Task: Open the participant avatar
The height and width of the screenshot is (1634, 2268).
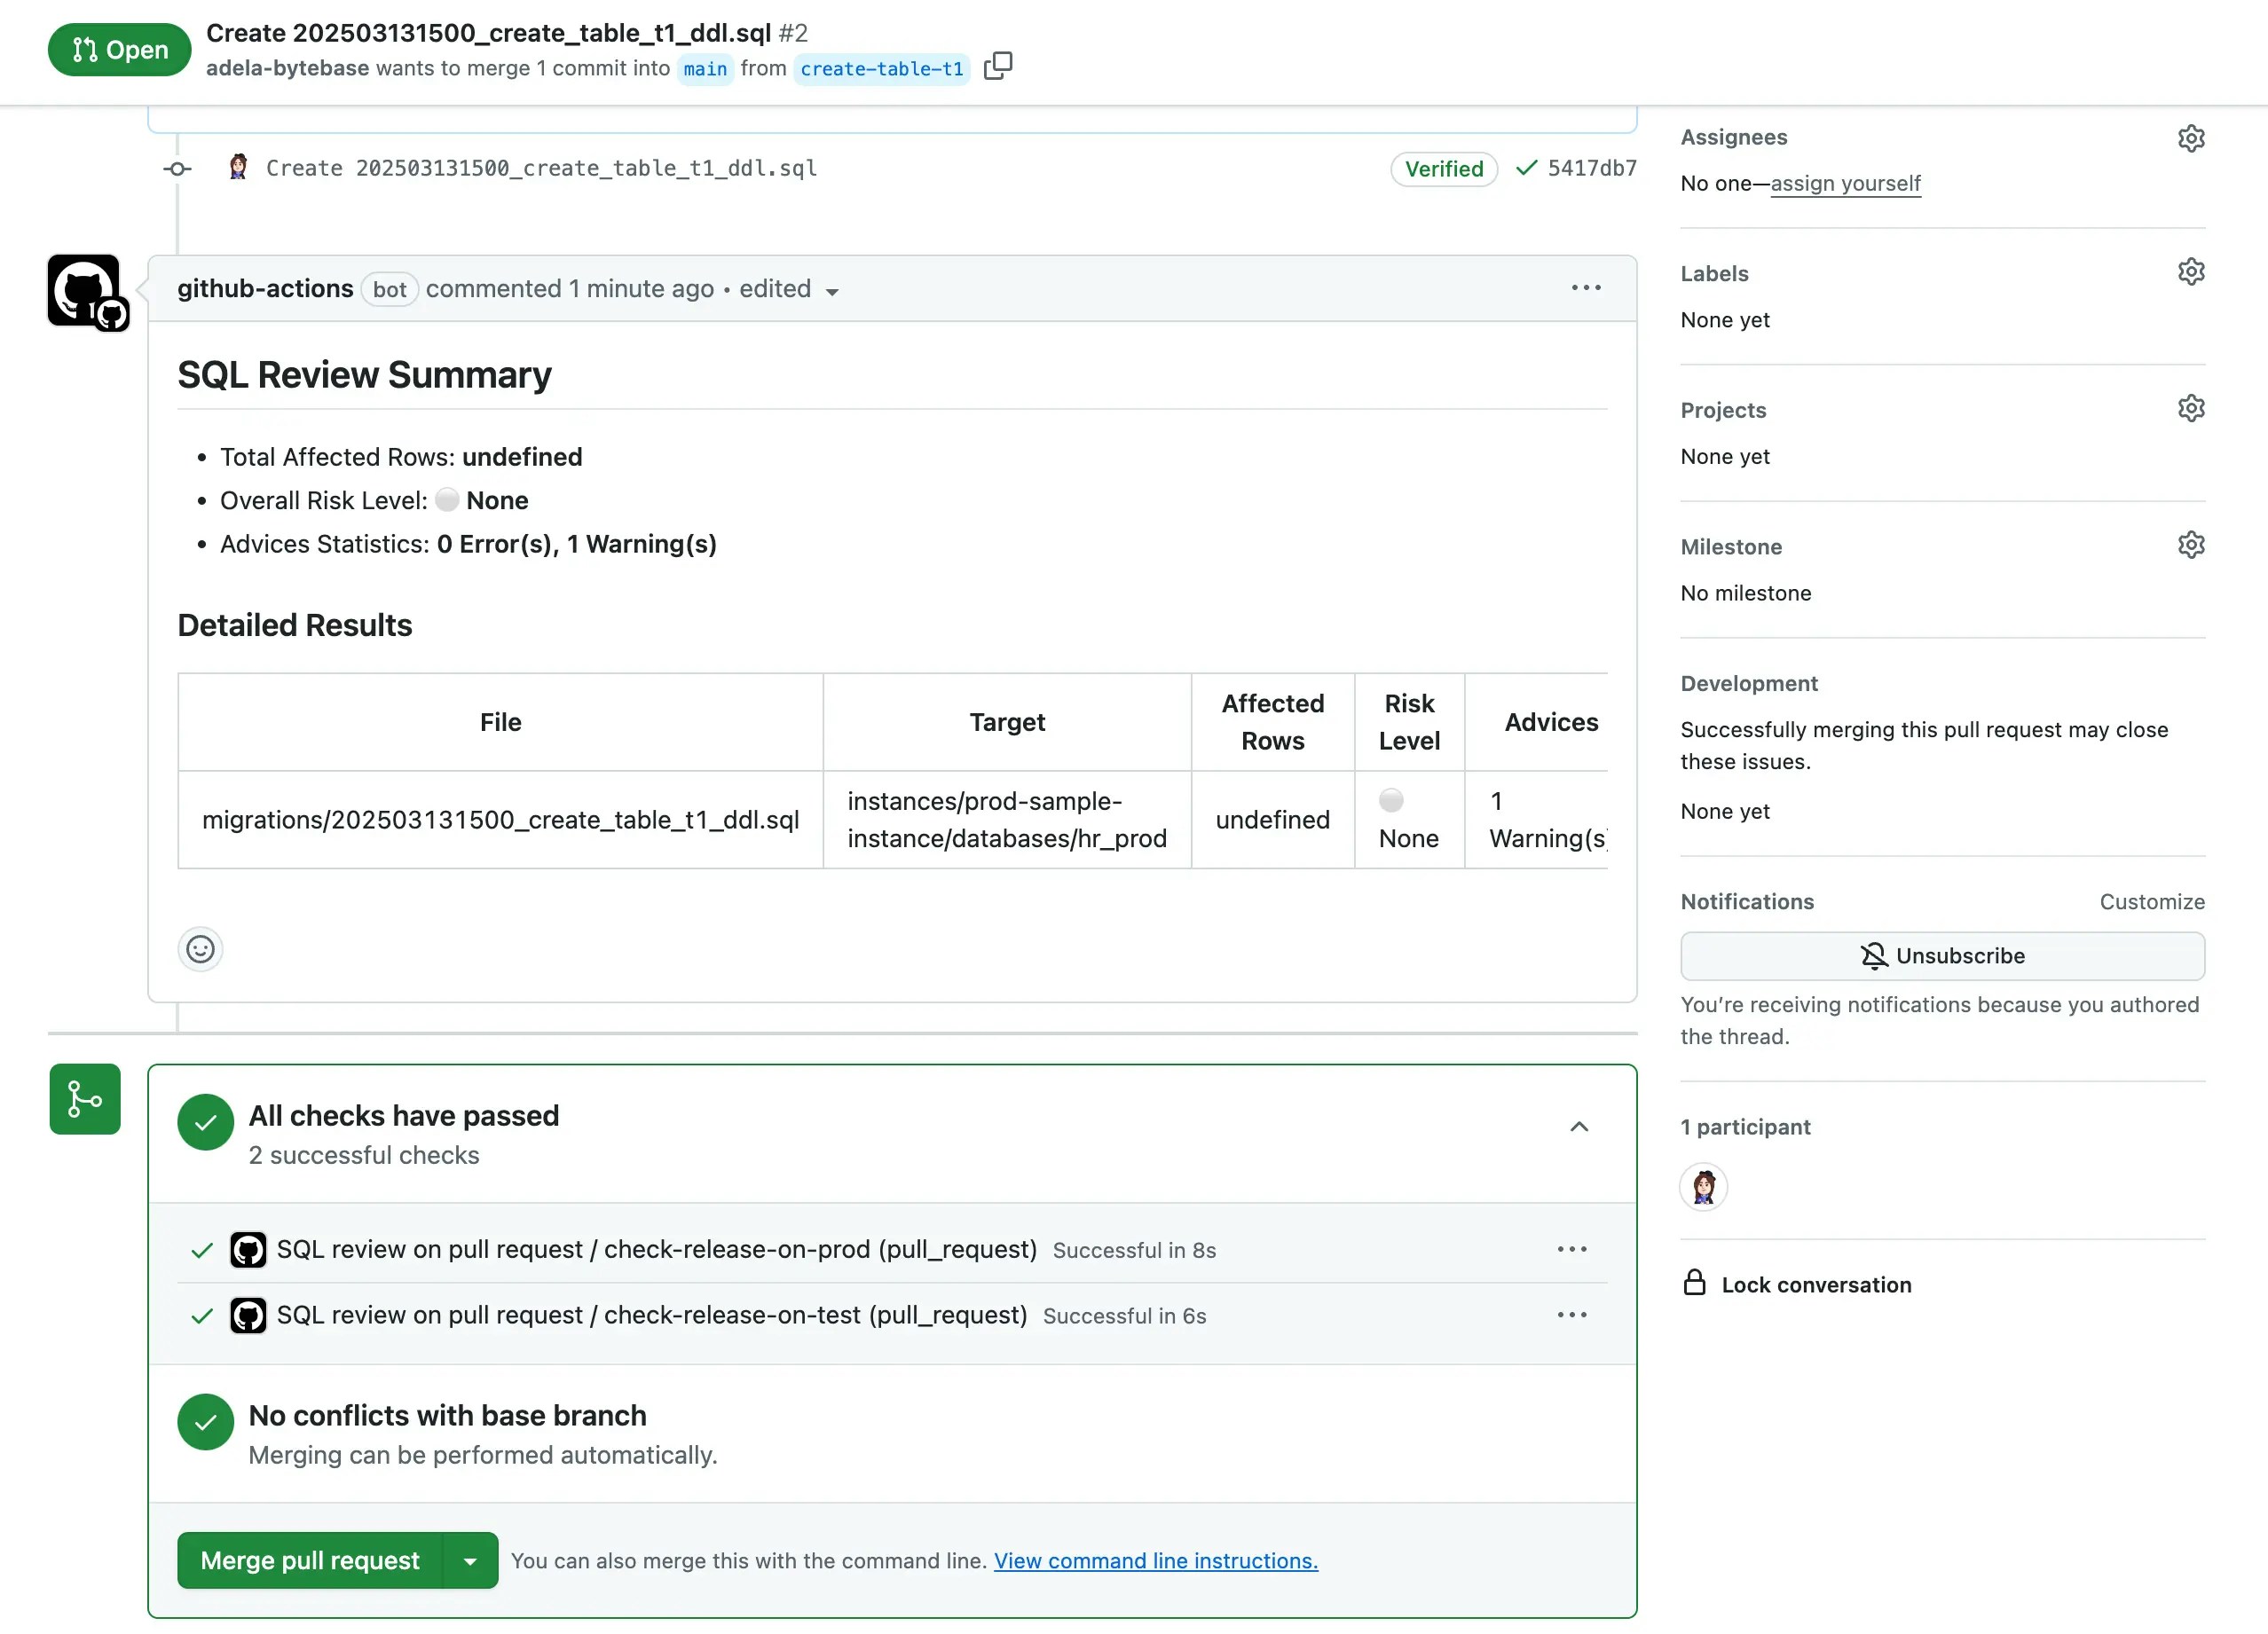Action: (x=1703, y=1188)
